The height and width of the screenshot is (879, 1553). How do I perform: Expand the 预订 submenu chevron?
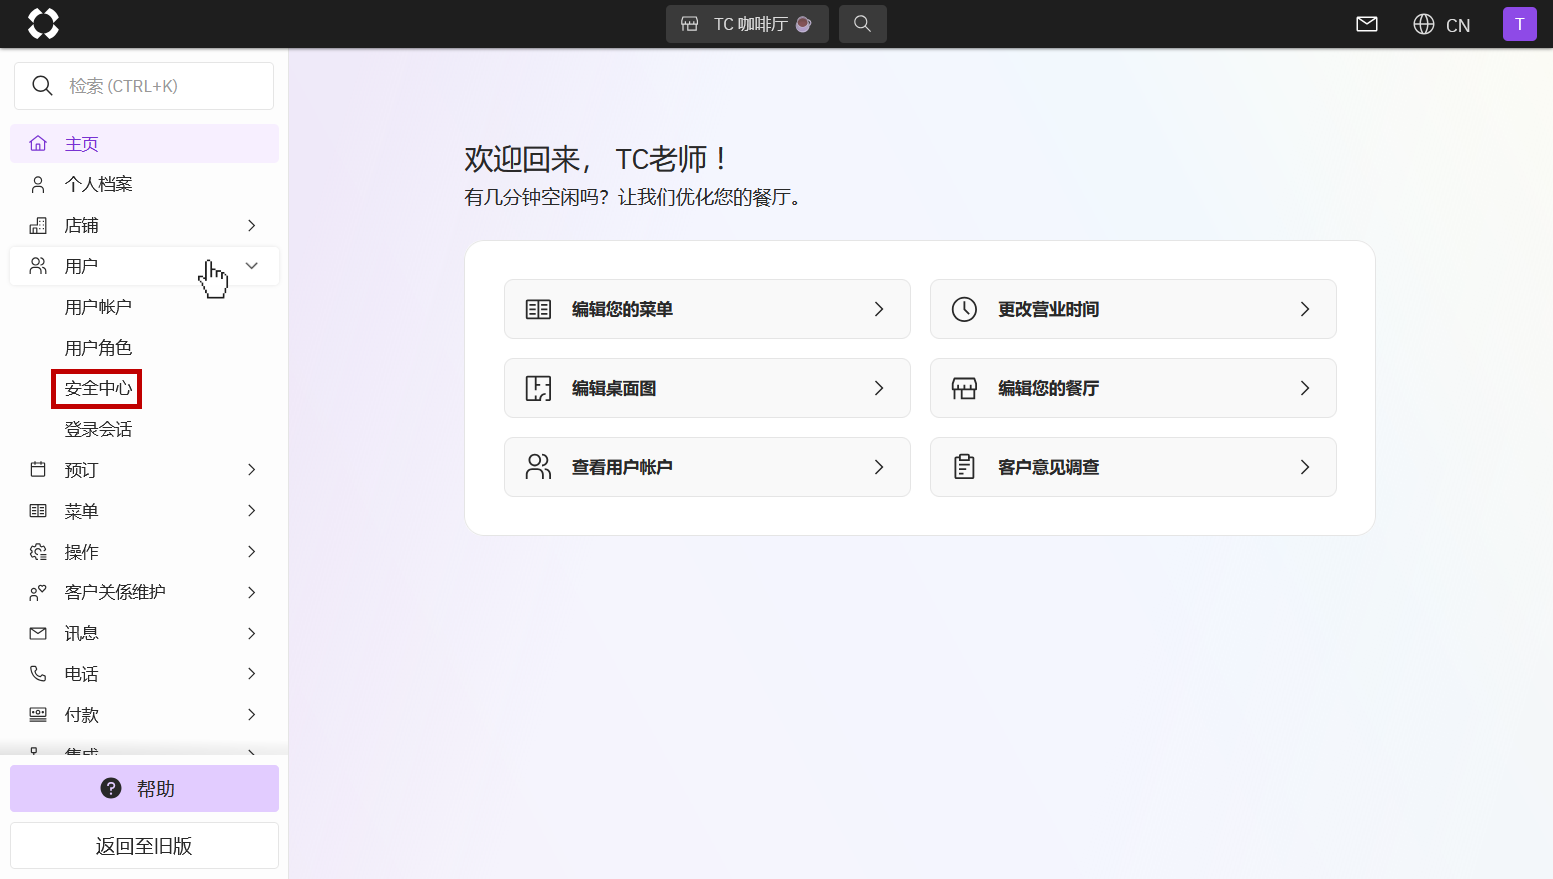click(x=252, y=470)
